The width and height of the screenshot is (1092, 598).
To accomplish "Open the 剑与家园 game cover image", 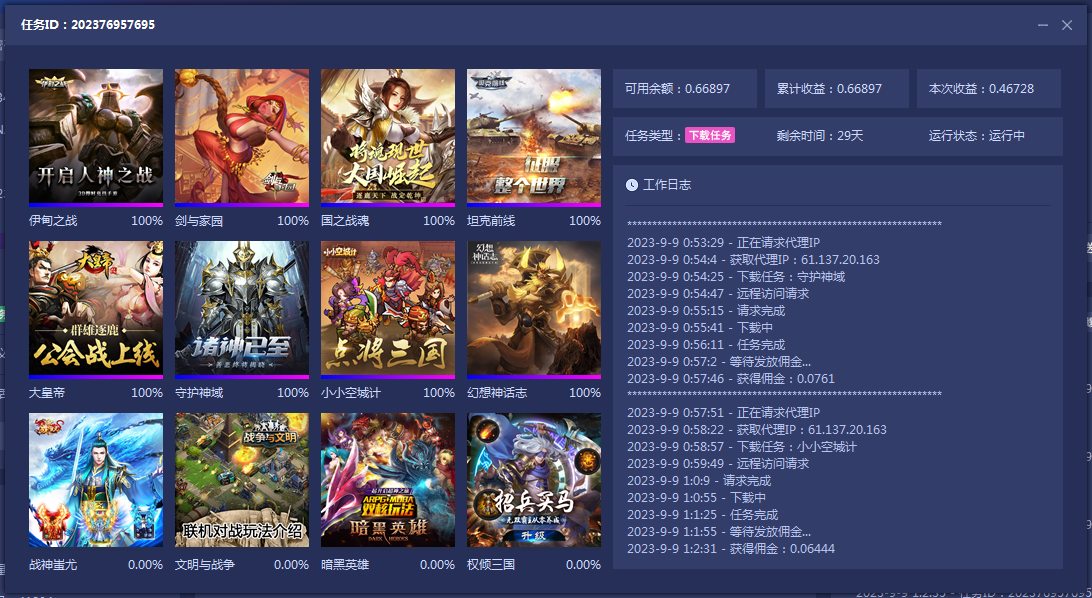I will pos(242,136).
